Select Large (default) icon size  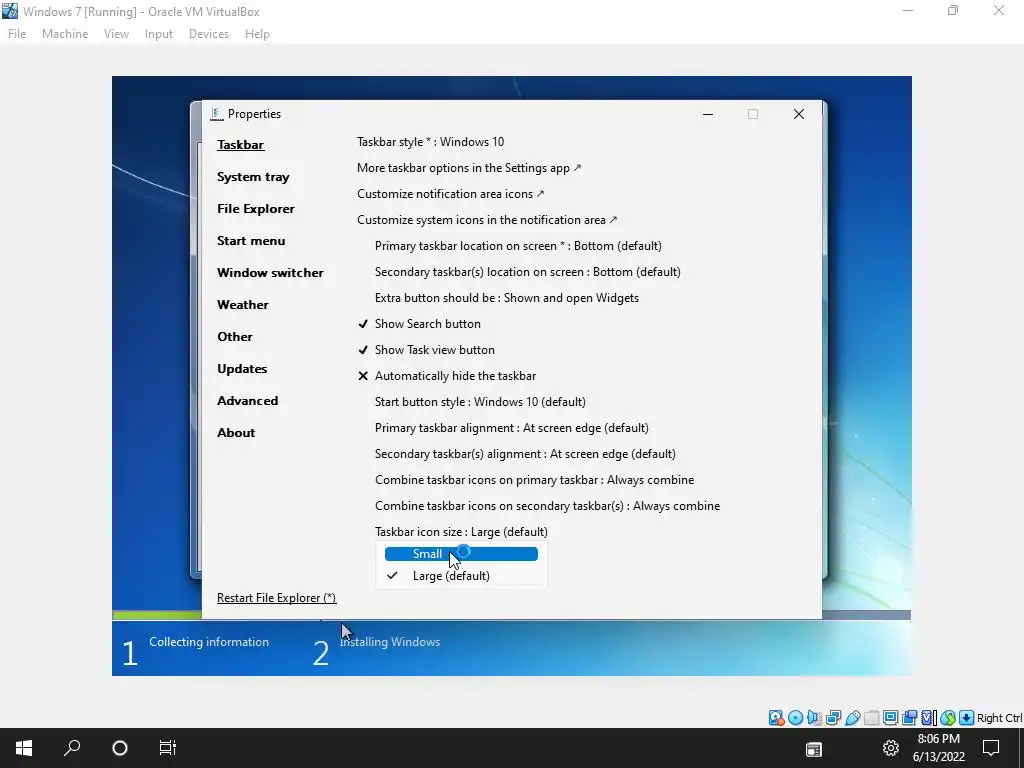click(x=461, y=576)
